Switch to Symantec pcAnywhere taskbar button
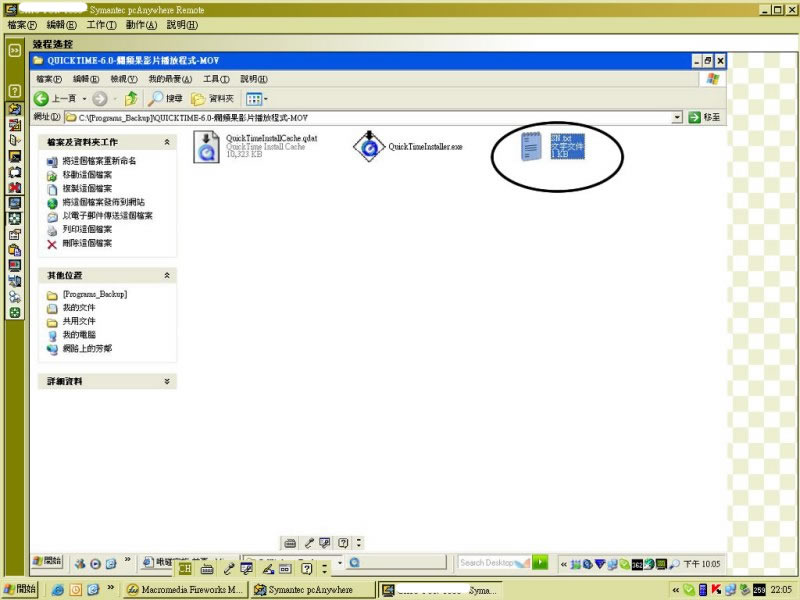Viewport: 800px width, 600px height. (312, 590)
